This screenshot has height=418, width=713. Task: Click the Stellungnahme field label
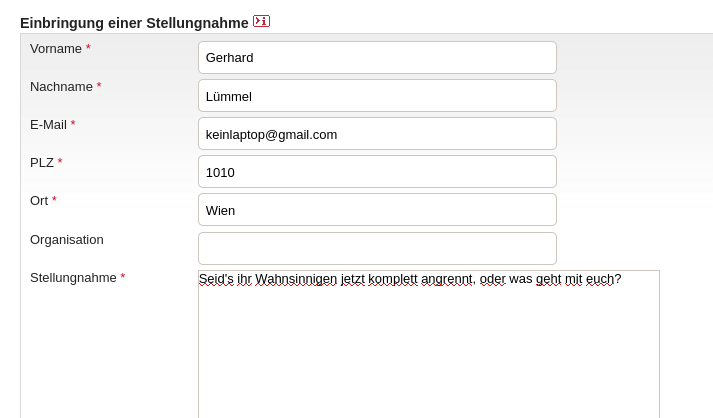73,278
